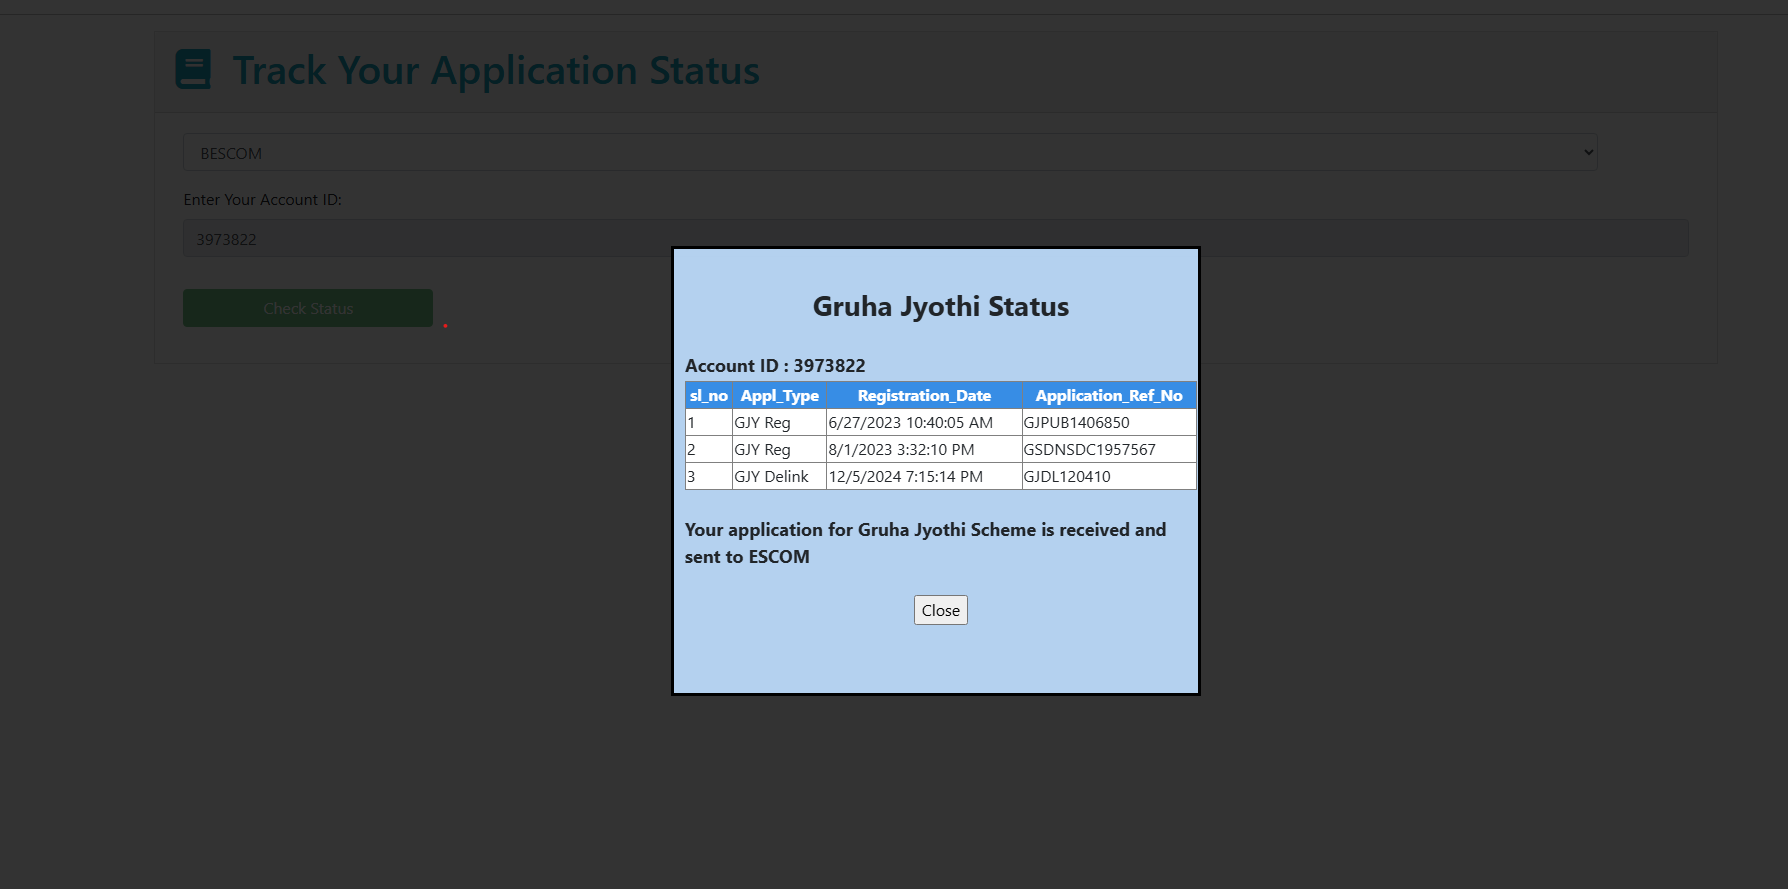Image resolution: width=1788 pixels, height=889 pixels.
Task: Open the BESCOM provider dropdown
Action: tap(889, 153)
